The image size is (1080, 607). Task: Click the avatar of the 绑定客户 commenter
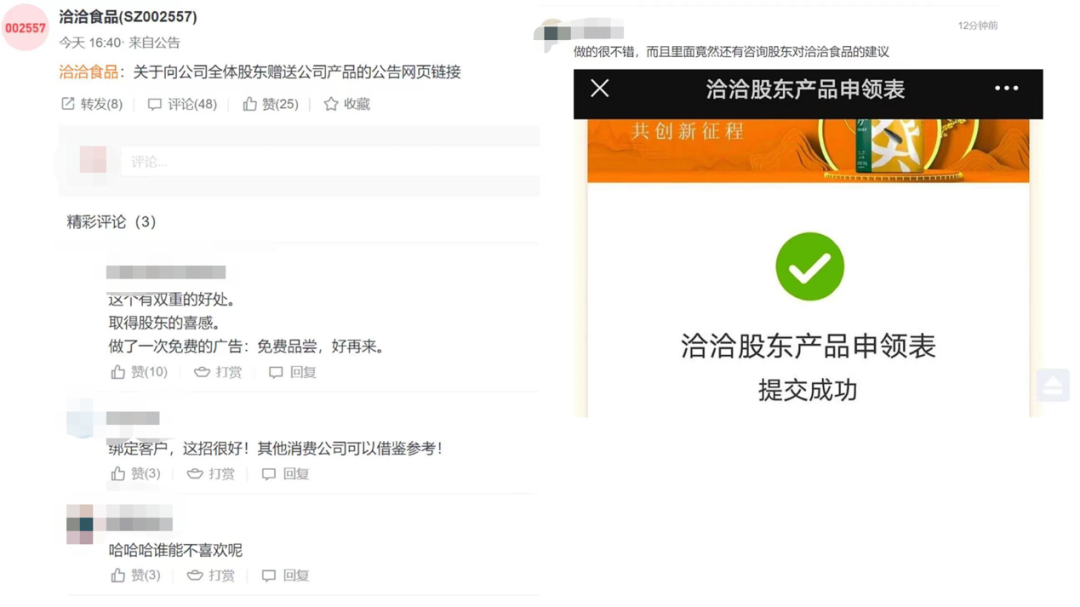coord(80,418)
